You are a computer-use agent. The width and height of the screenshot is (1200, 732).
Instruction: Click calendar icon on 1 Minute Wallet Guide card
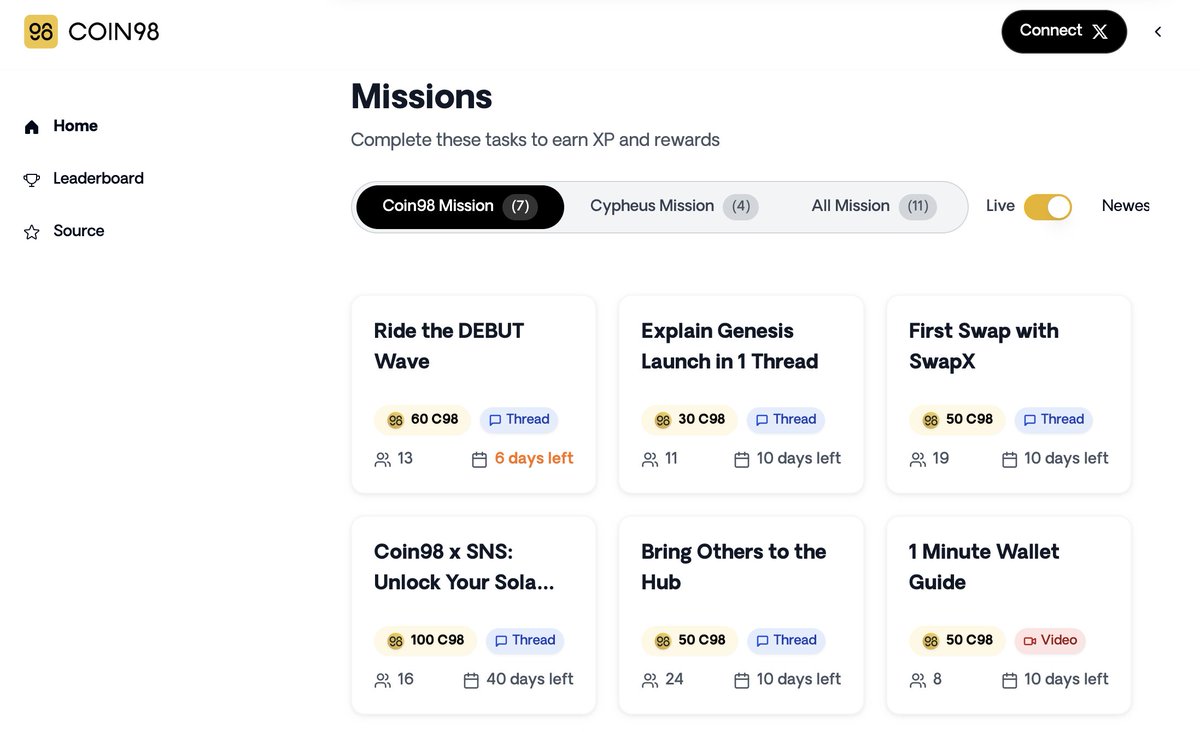tap(1009, 681)
